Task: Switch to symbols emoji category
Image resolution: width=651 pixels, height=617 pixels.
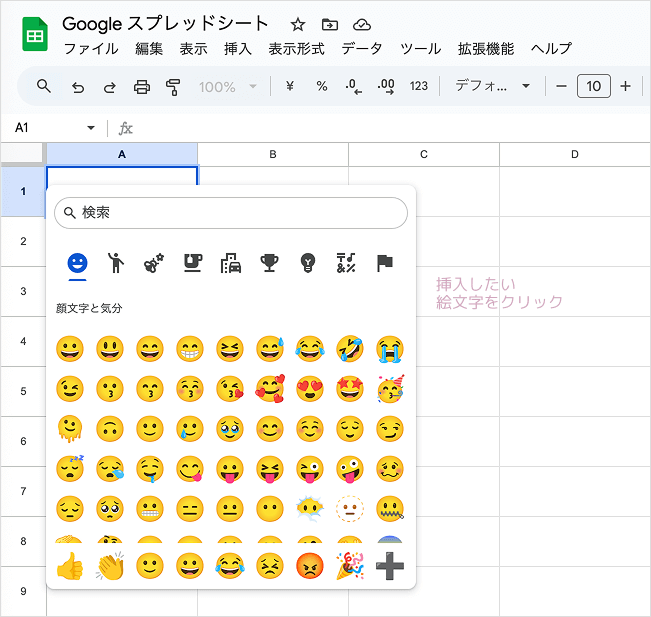Action: click(x=346, y=263)
